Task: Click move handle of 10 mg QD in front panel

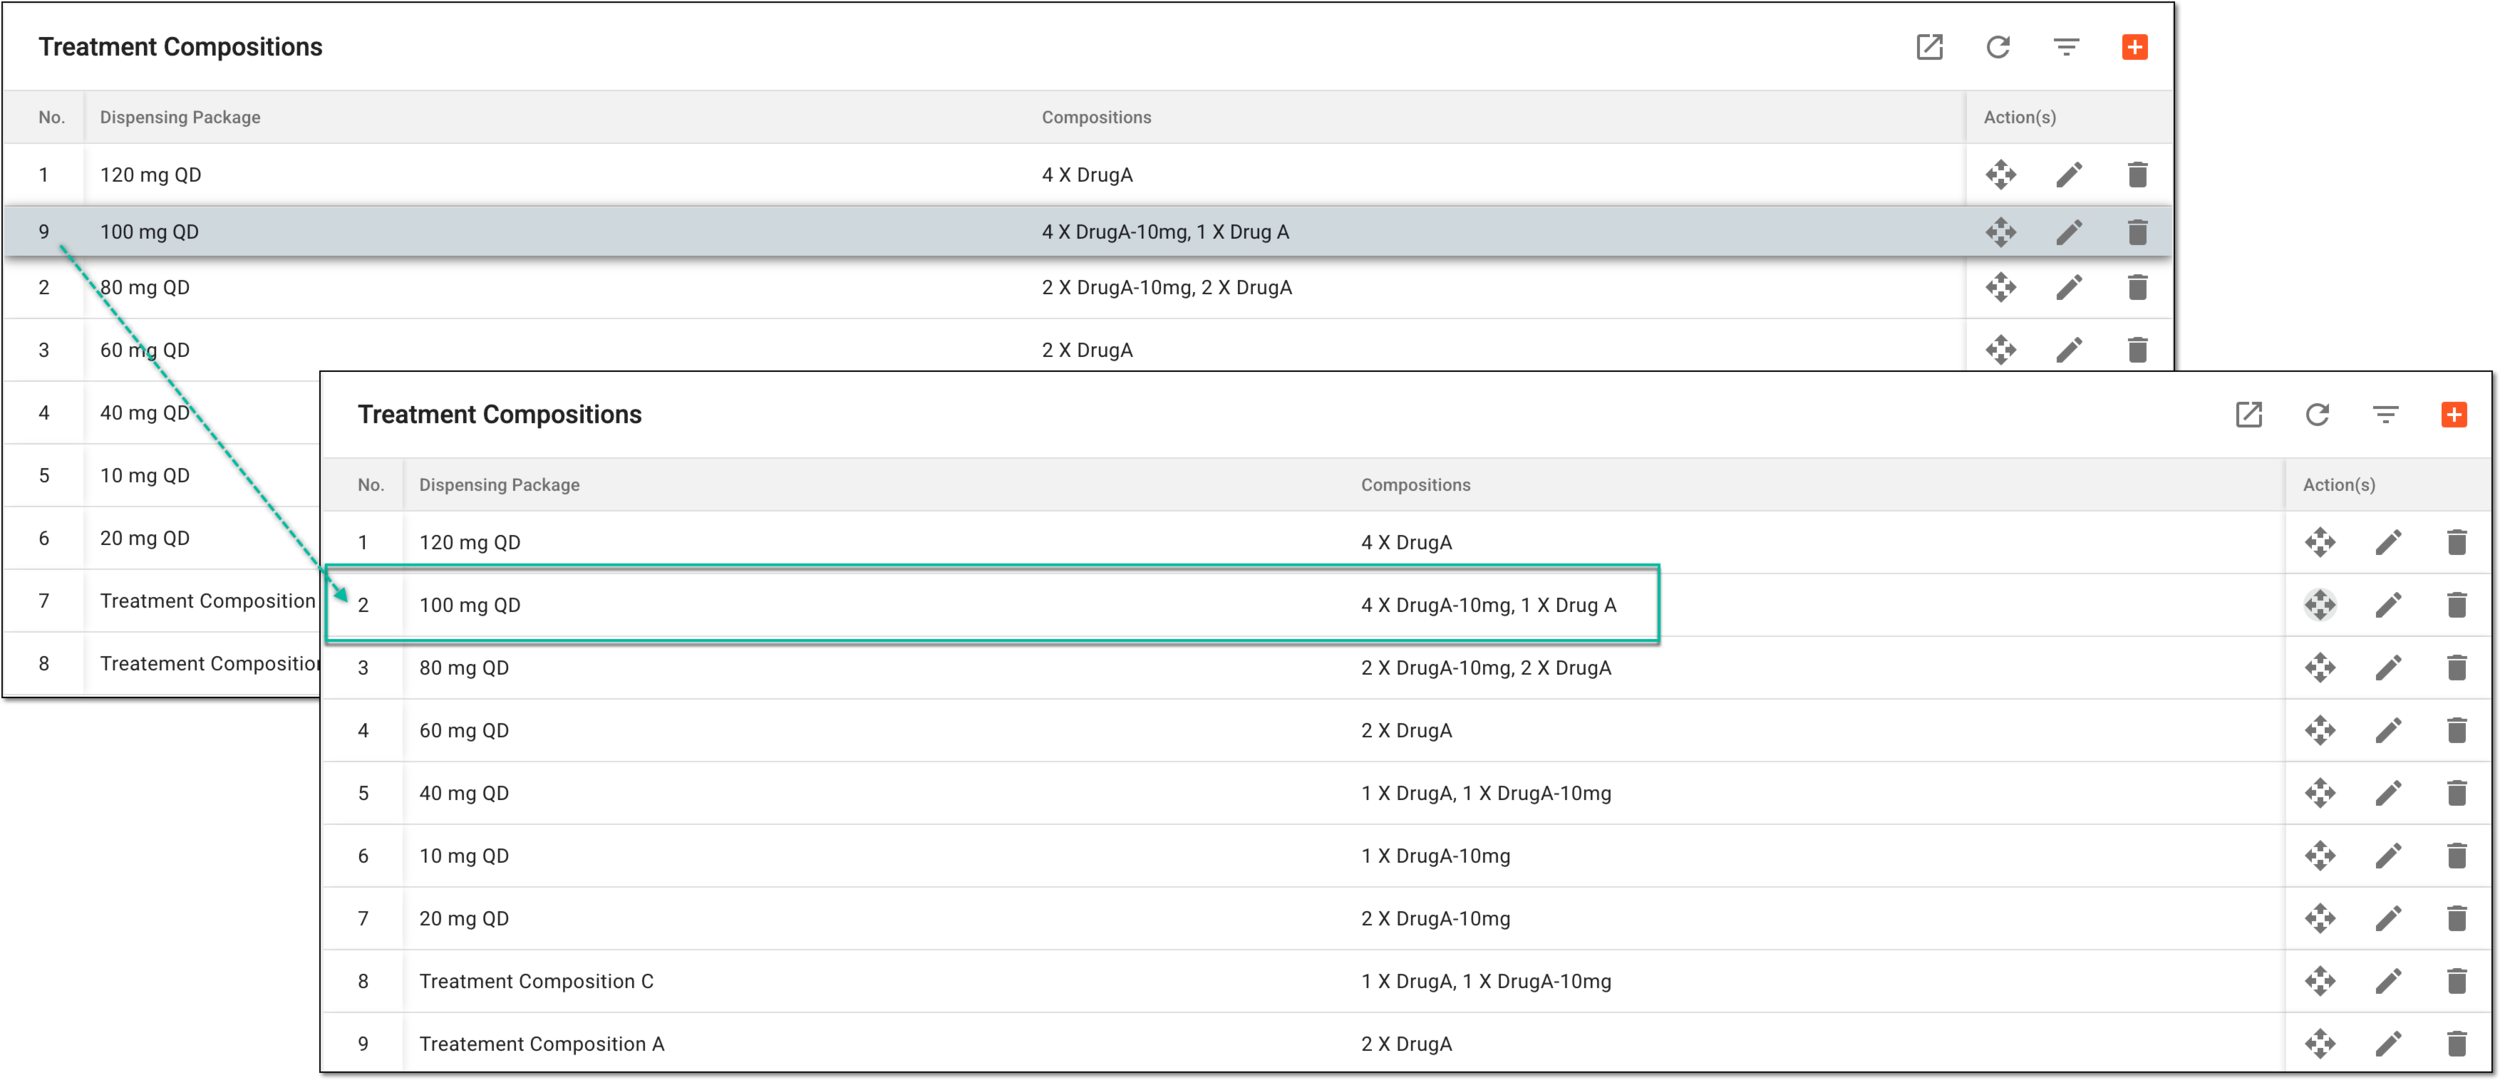Action: (x=2320, y=856)
